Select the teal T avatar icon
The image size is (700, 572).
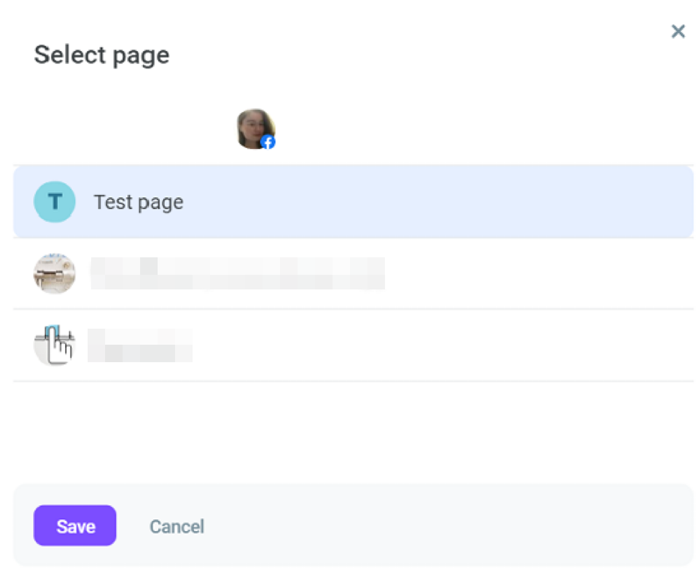click(54, 202)
